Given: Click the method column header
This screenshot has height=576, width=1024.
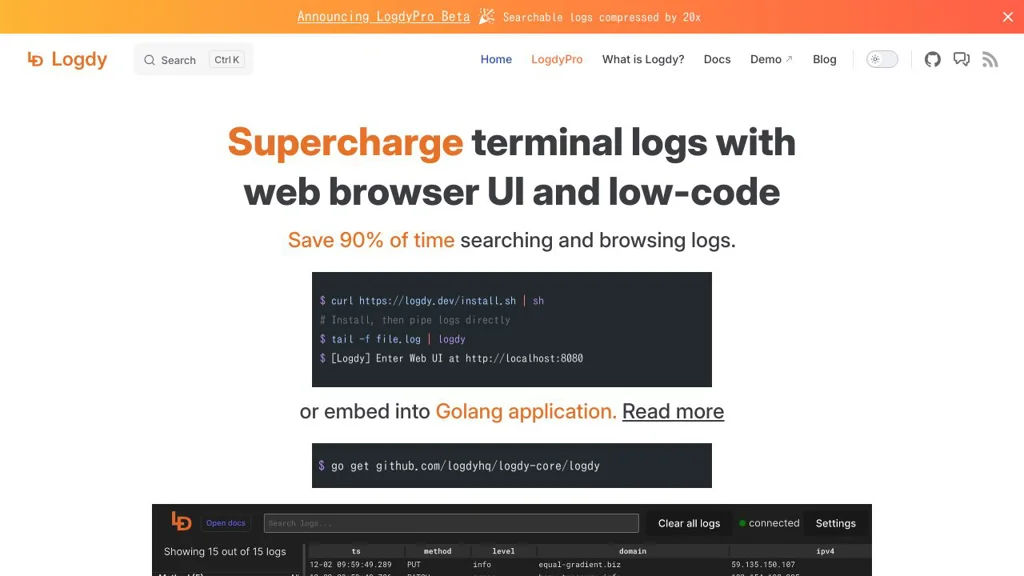Looking at the screenshot, I should click(x=438, y=551).
